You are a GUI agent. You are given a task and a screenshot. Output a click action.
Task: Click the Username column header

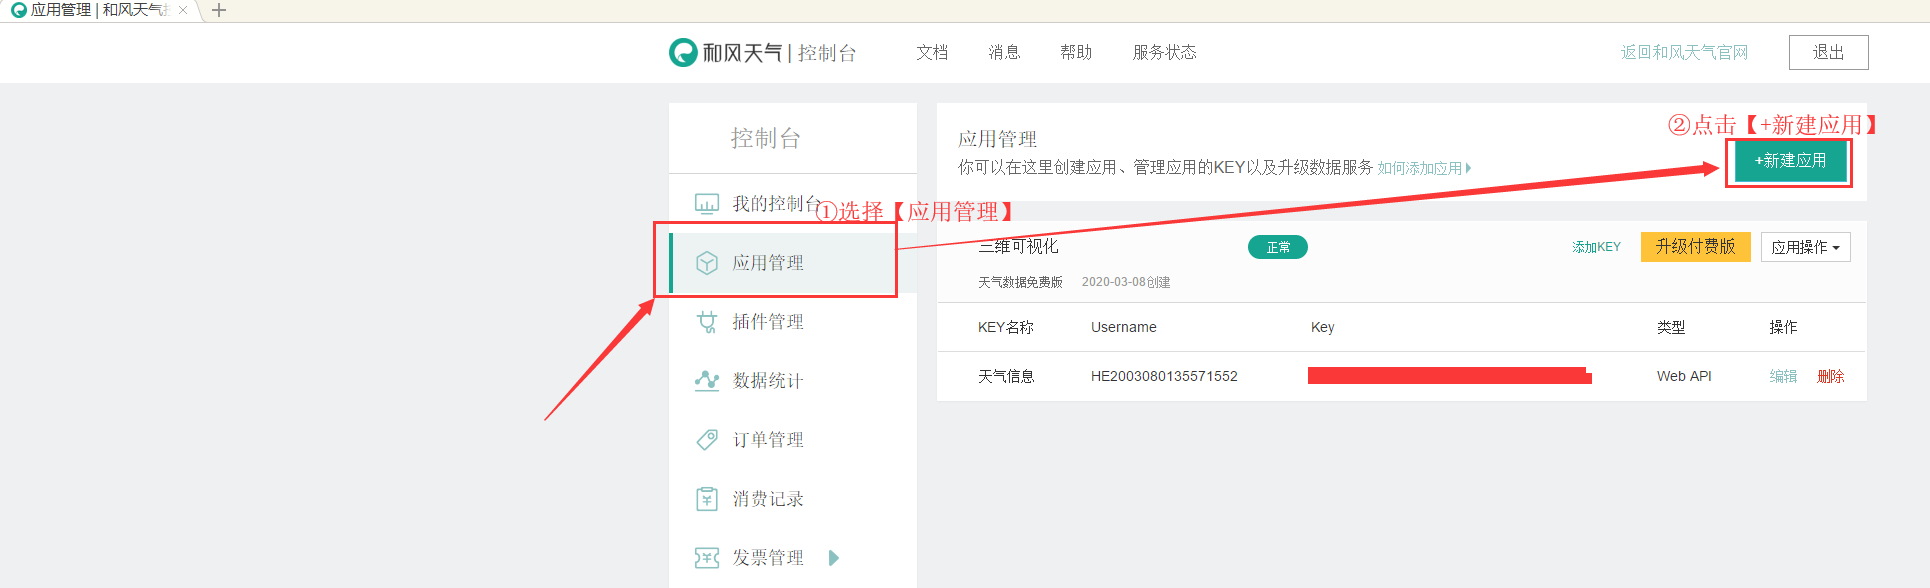point(1123,327)
